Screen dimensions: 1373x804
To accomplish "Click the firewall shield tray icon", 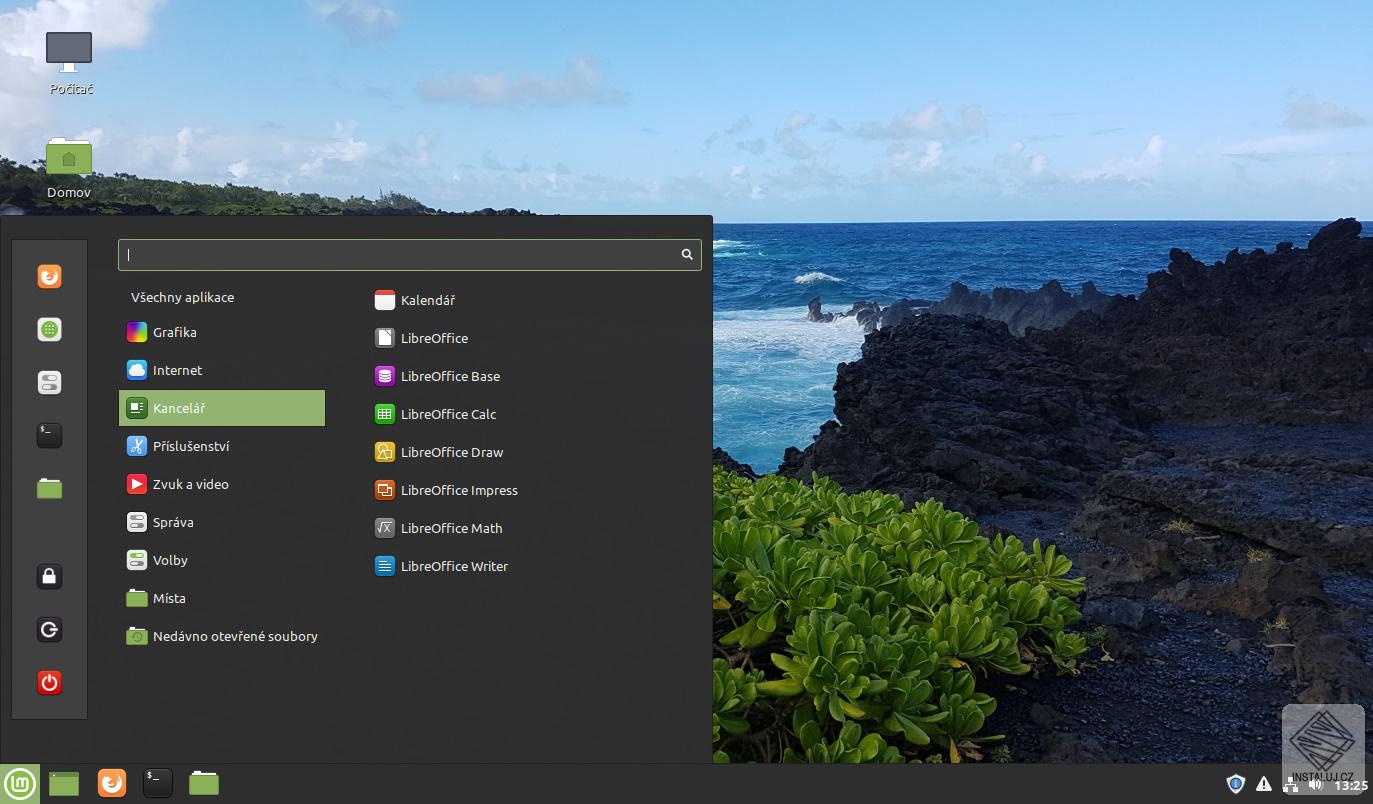I will pos(1236,784).
